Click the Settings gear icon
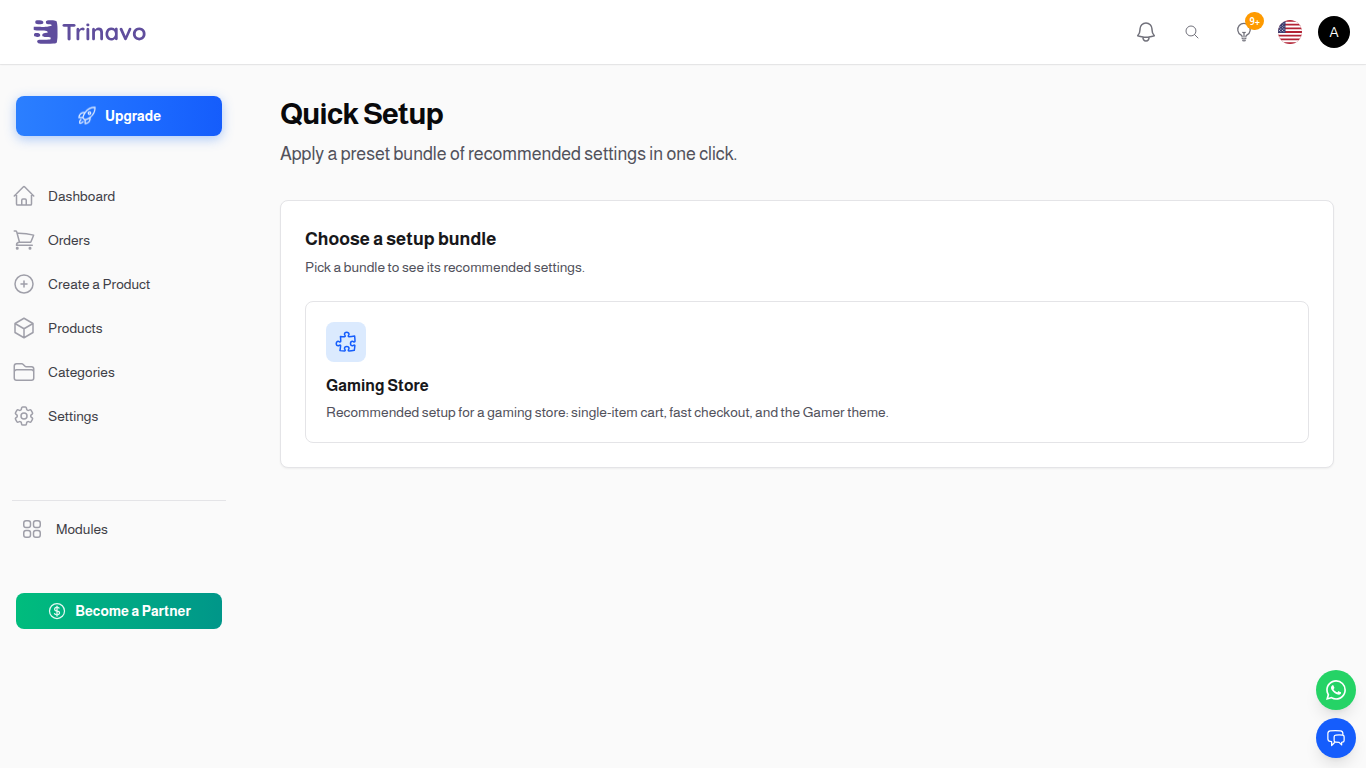This screenshot has width=1366, height=768. click(24, 416)
